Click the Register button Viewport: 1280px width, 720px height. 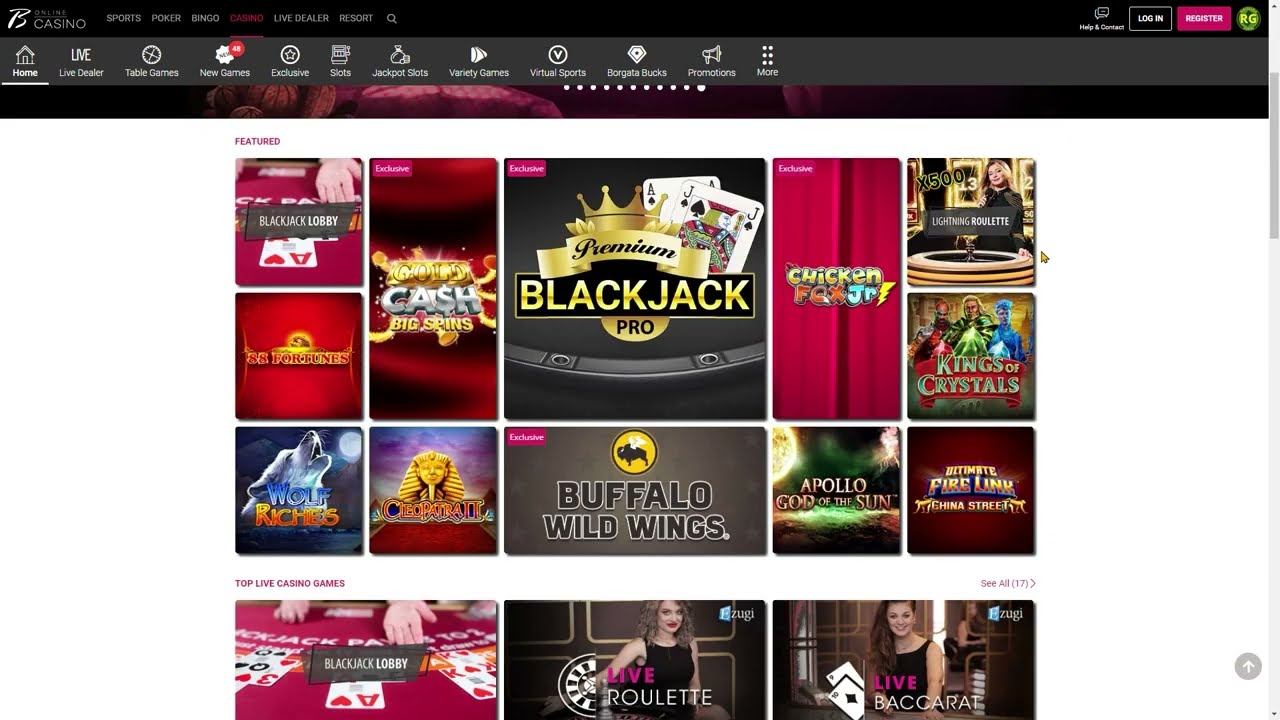(1204, 18)
